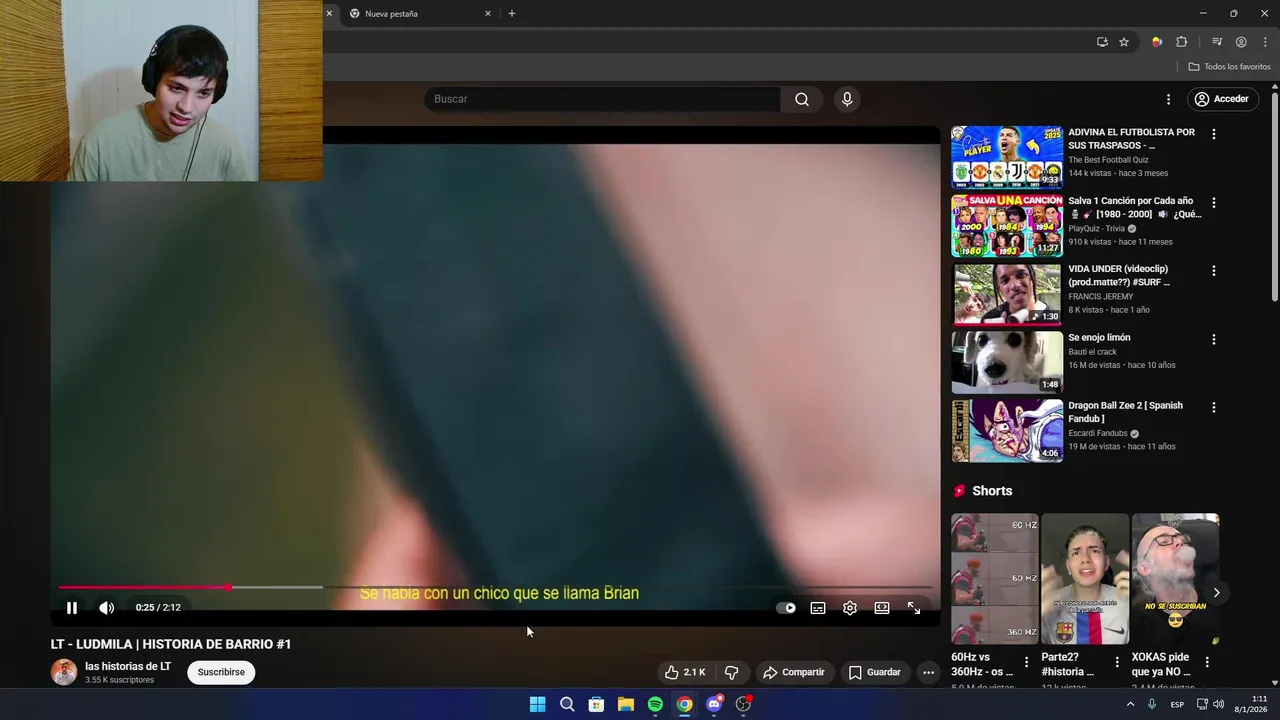Open Chrome three-dot menu
The width and height of the screenshot is (1280, 720).
[1265, 42]
